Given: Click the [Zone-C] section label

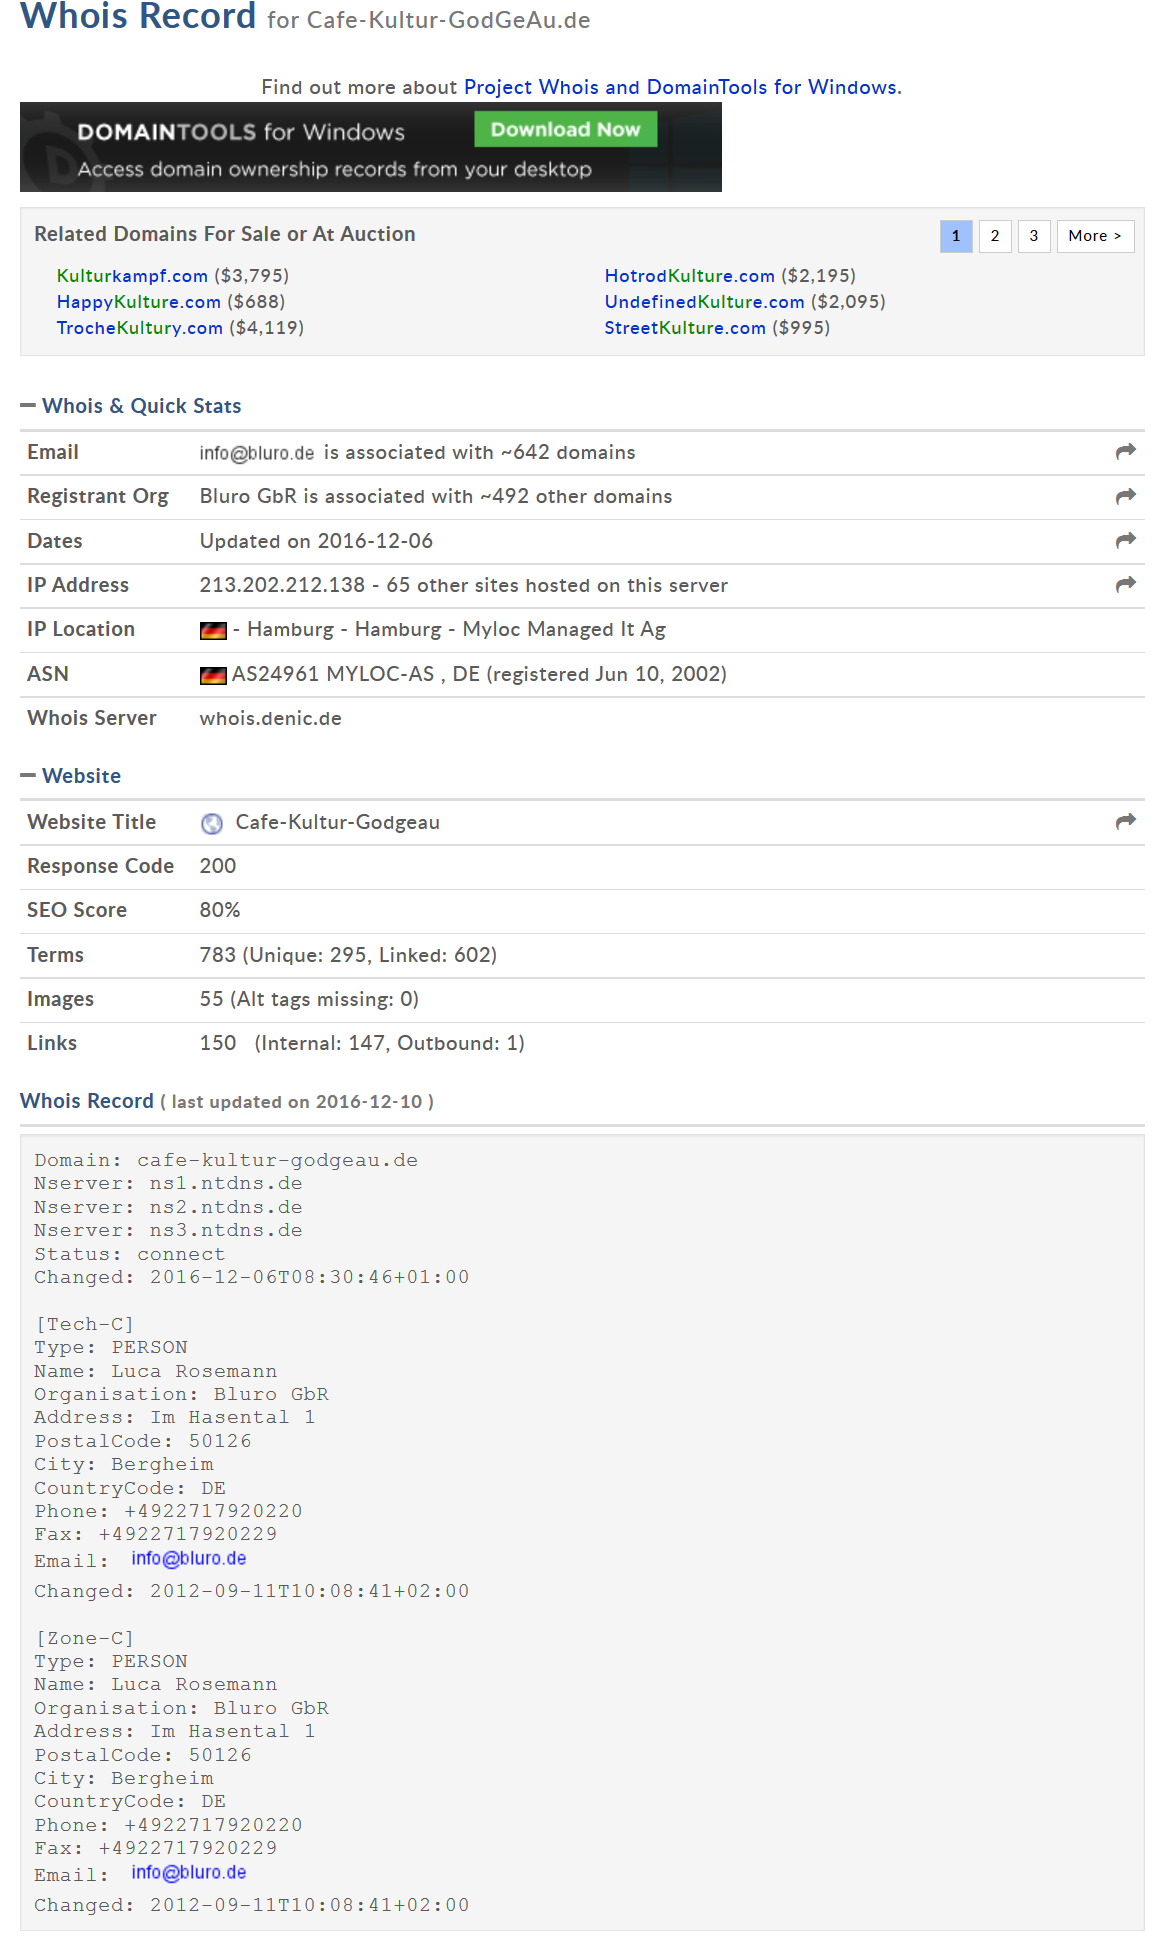Looking at the screenshot, I should (x=84, y=1638).
